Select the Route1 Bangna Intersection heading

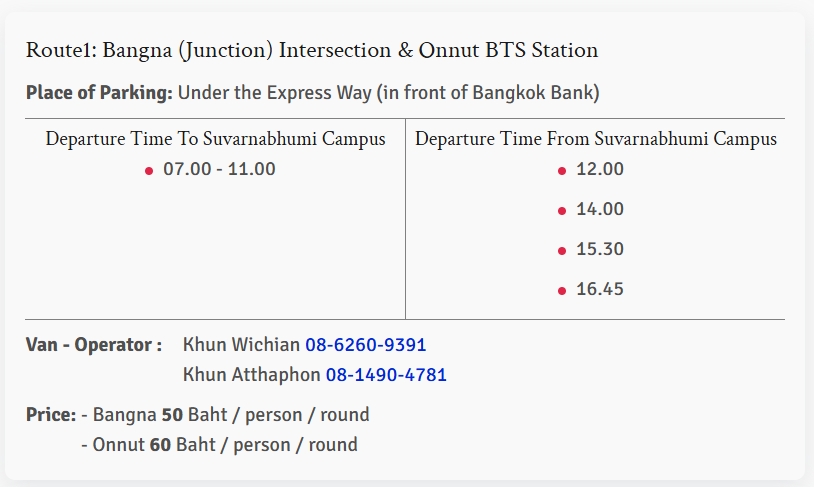click(312, 50)
